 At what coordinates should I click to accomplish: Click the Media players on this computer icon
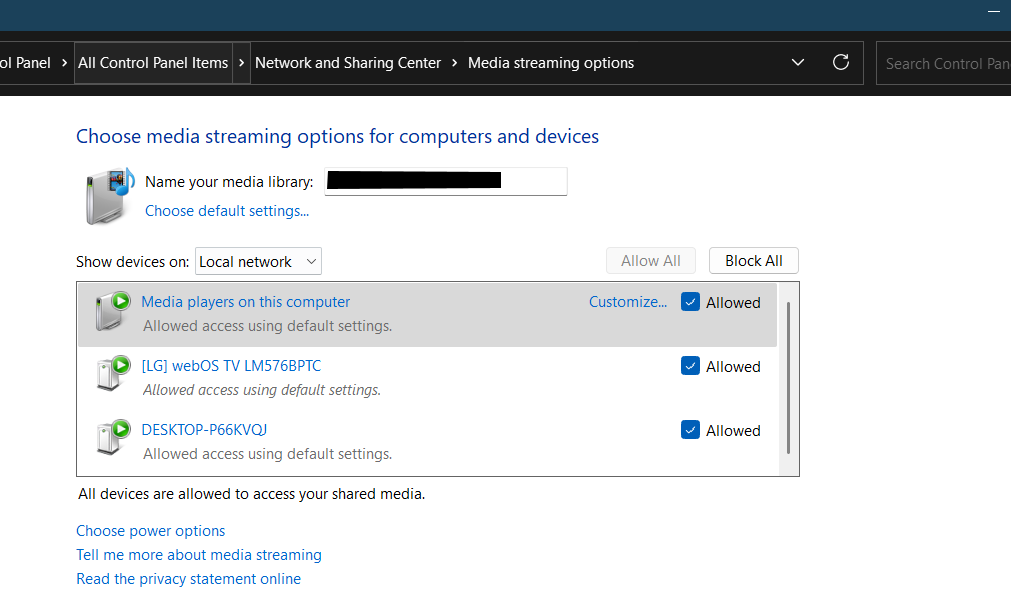coord(113,311)
